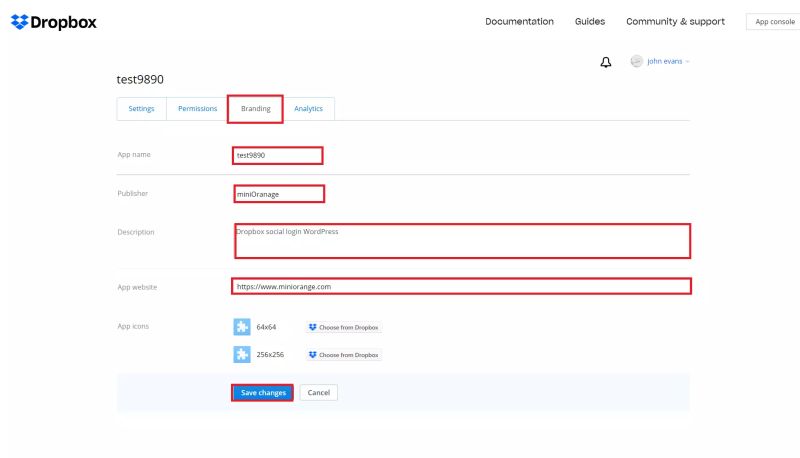This screenshot has height=458, width=800.
Task: Click the Publisher label
Action: [x=133, y=193]
